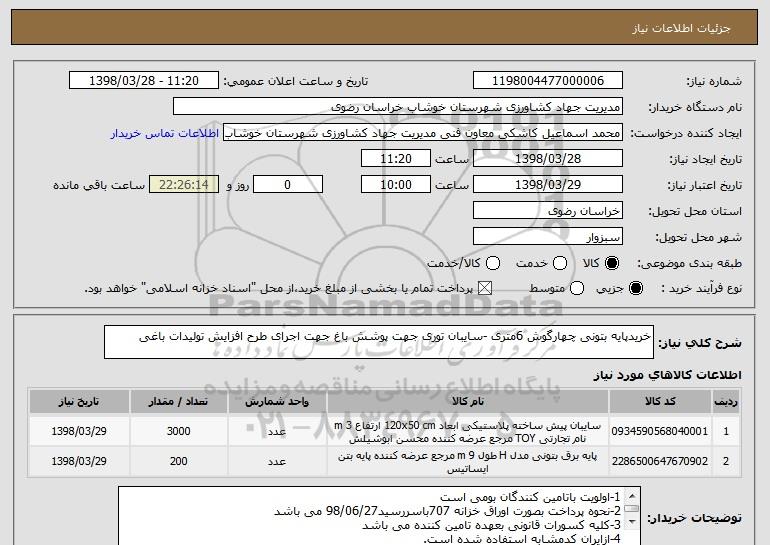Image resolution: width=770 pixels, height=545 pixels.
Task: Click the buyer organization name field
Action: (x=398, y=107)
